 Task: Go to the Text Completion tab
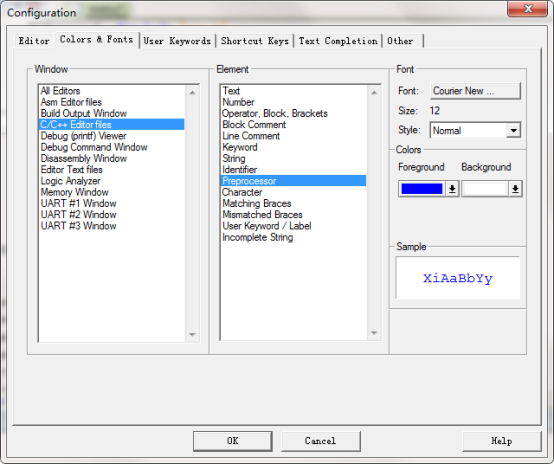coord(338,41)
